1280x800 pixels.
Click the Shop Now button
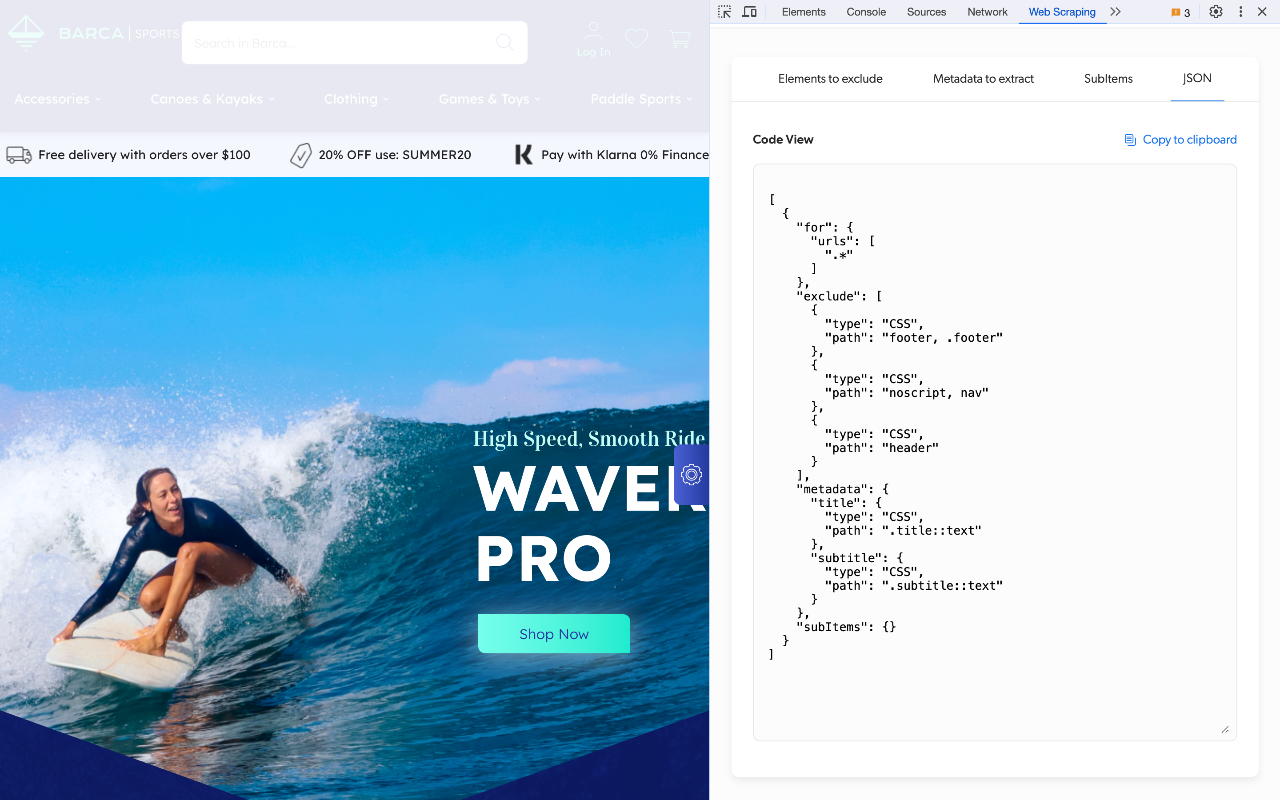tap(553, 633)
